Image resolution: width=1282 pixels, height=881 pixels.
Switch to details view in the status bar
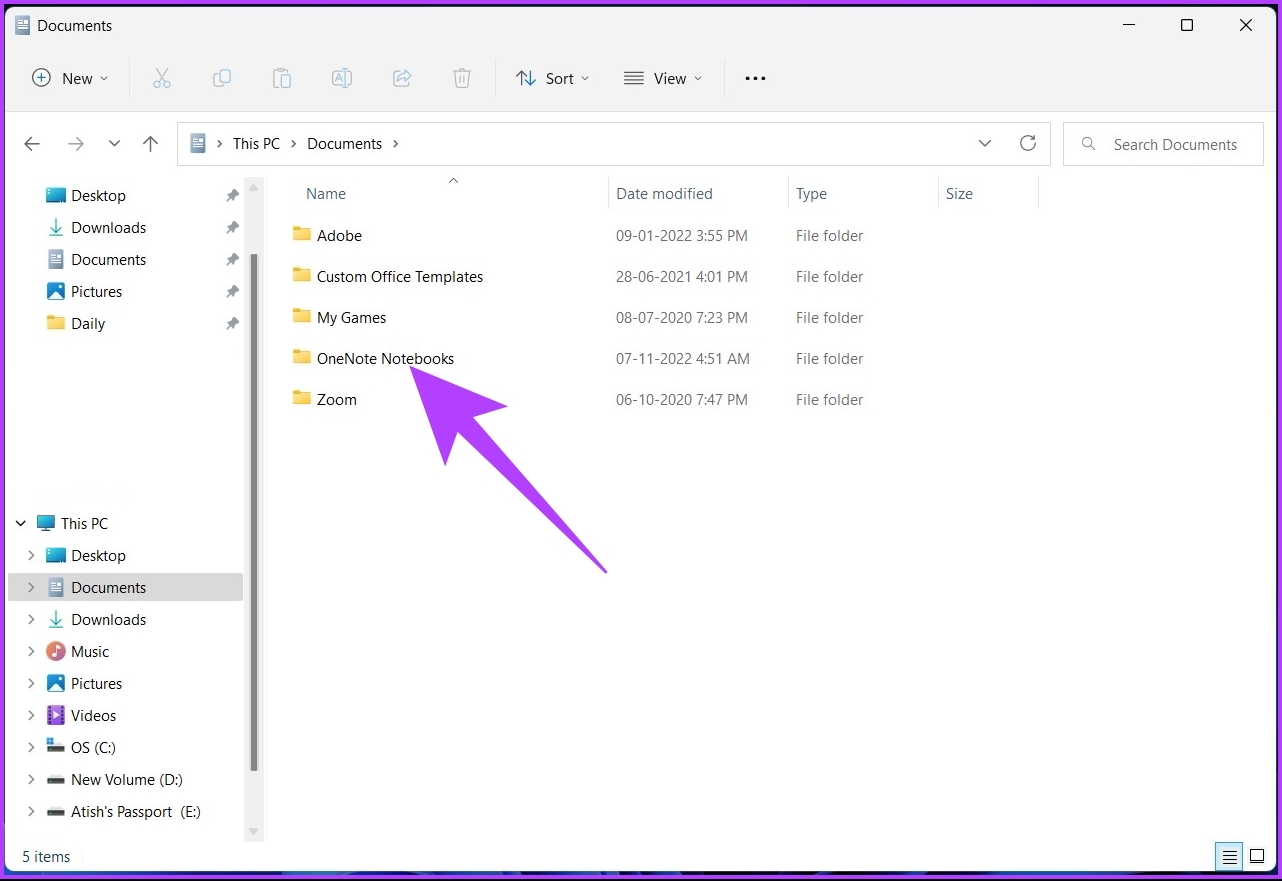tap(1229, 856)
